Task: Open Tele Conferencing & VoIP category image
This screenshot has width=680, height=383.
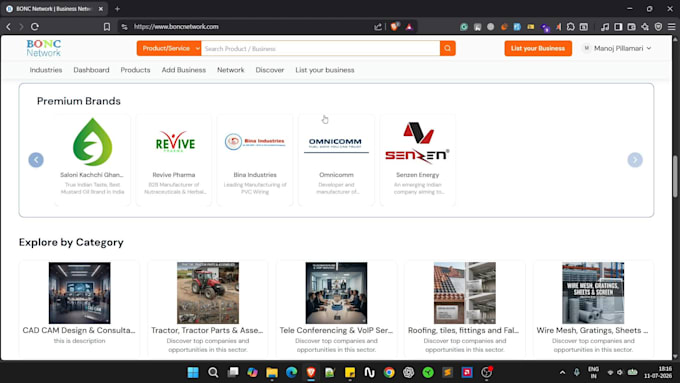Action: [336, 293]
